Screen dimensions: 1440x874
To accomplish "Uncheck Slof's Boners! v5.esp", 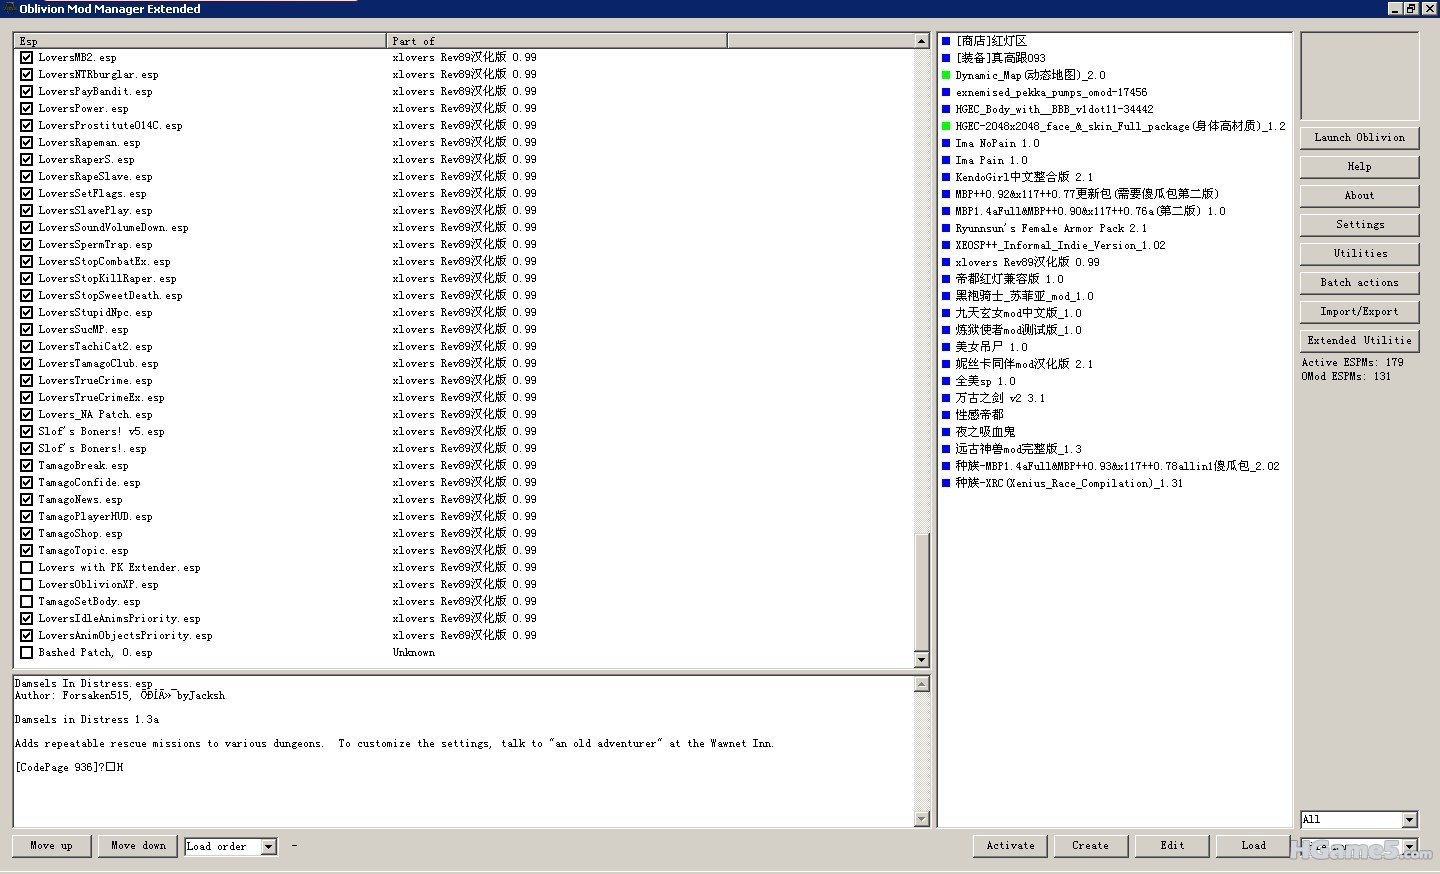I will tap(27, 432).
